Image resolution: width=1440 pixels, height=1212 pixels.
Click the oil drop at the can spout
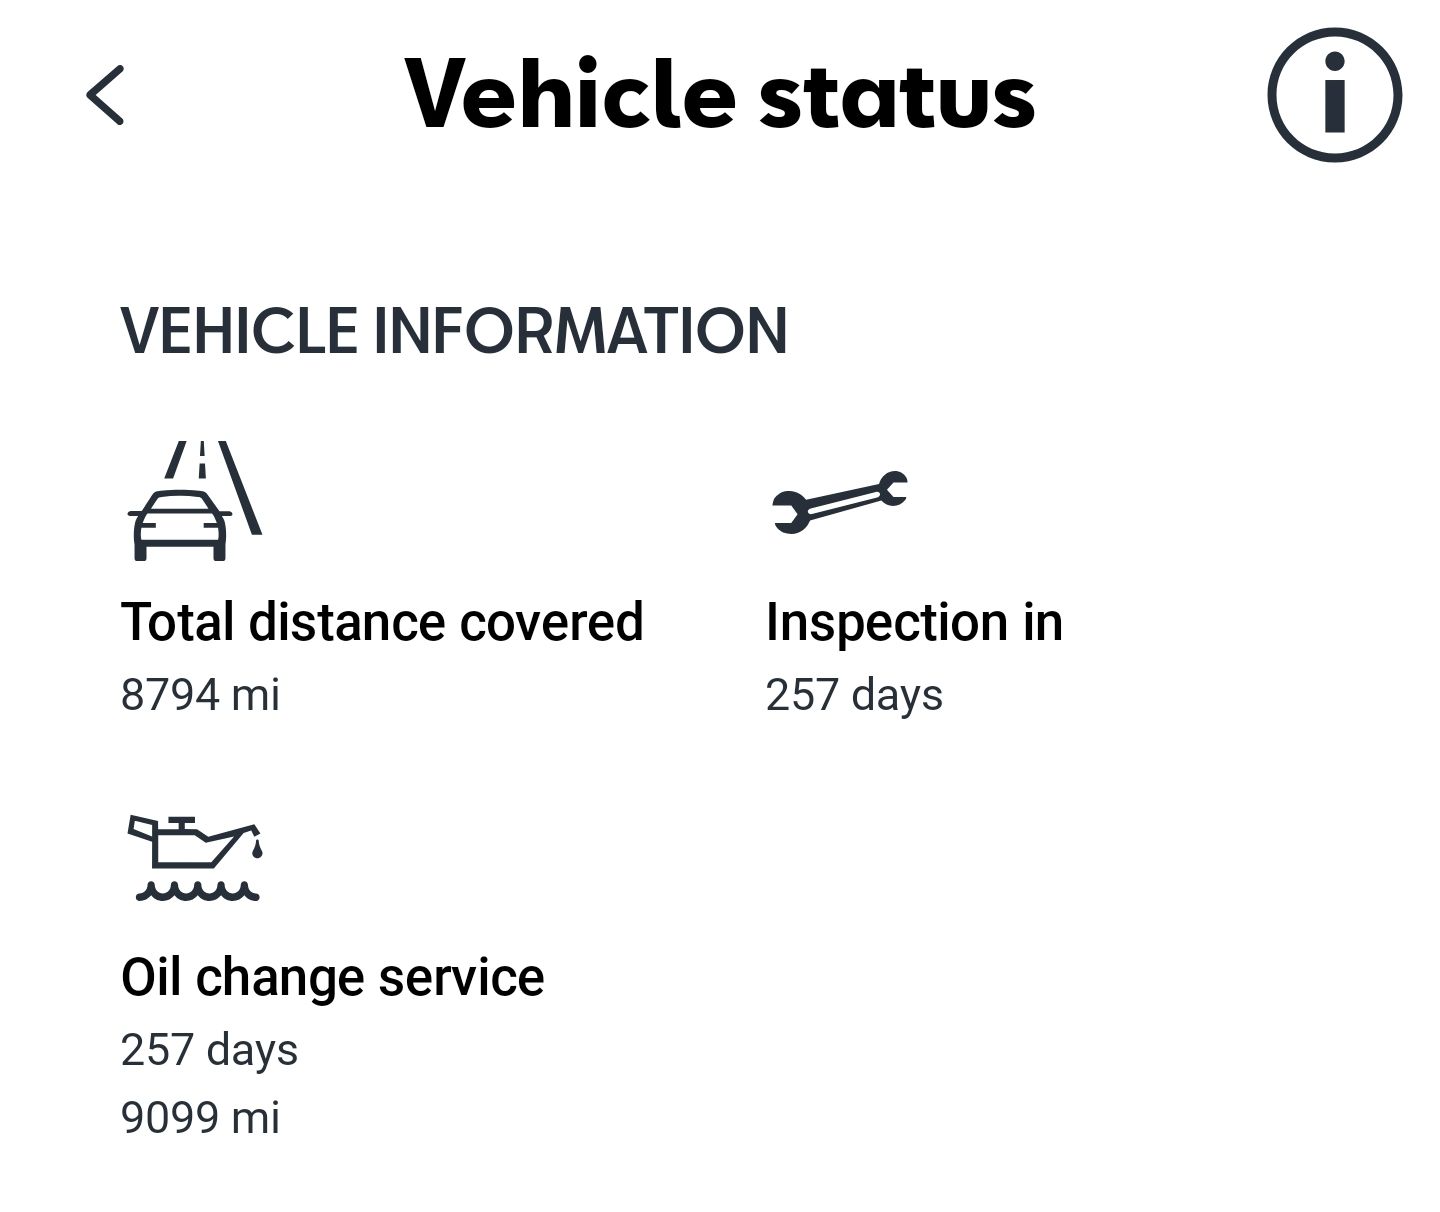[x=257, y=849]
